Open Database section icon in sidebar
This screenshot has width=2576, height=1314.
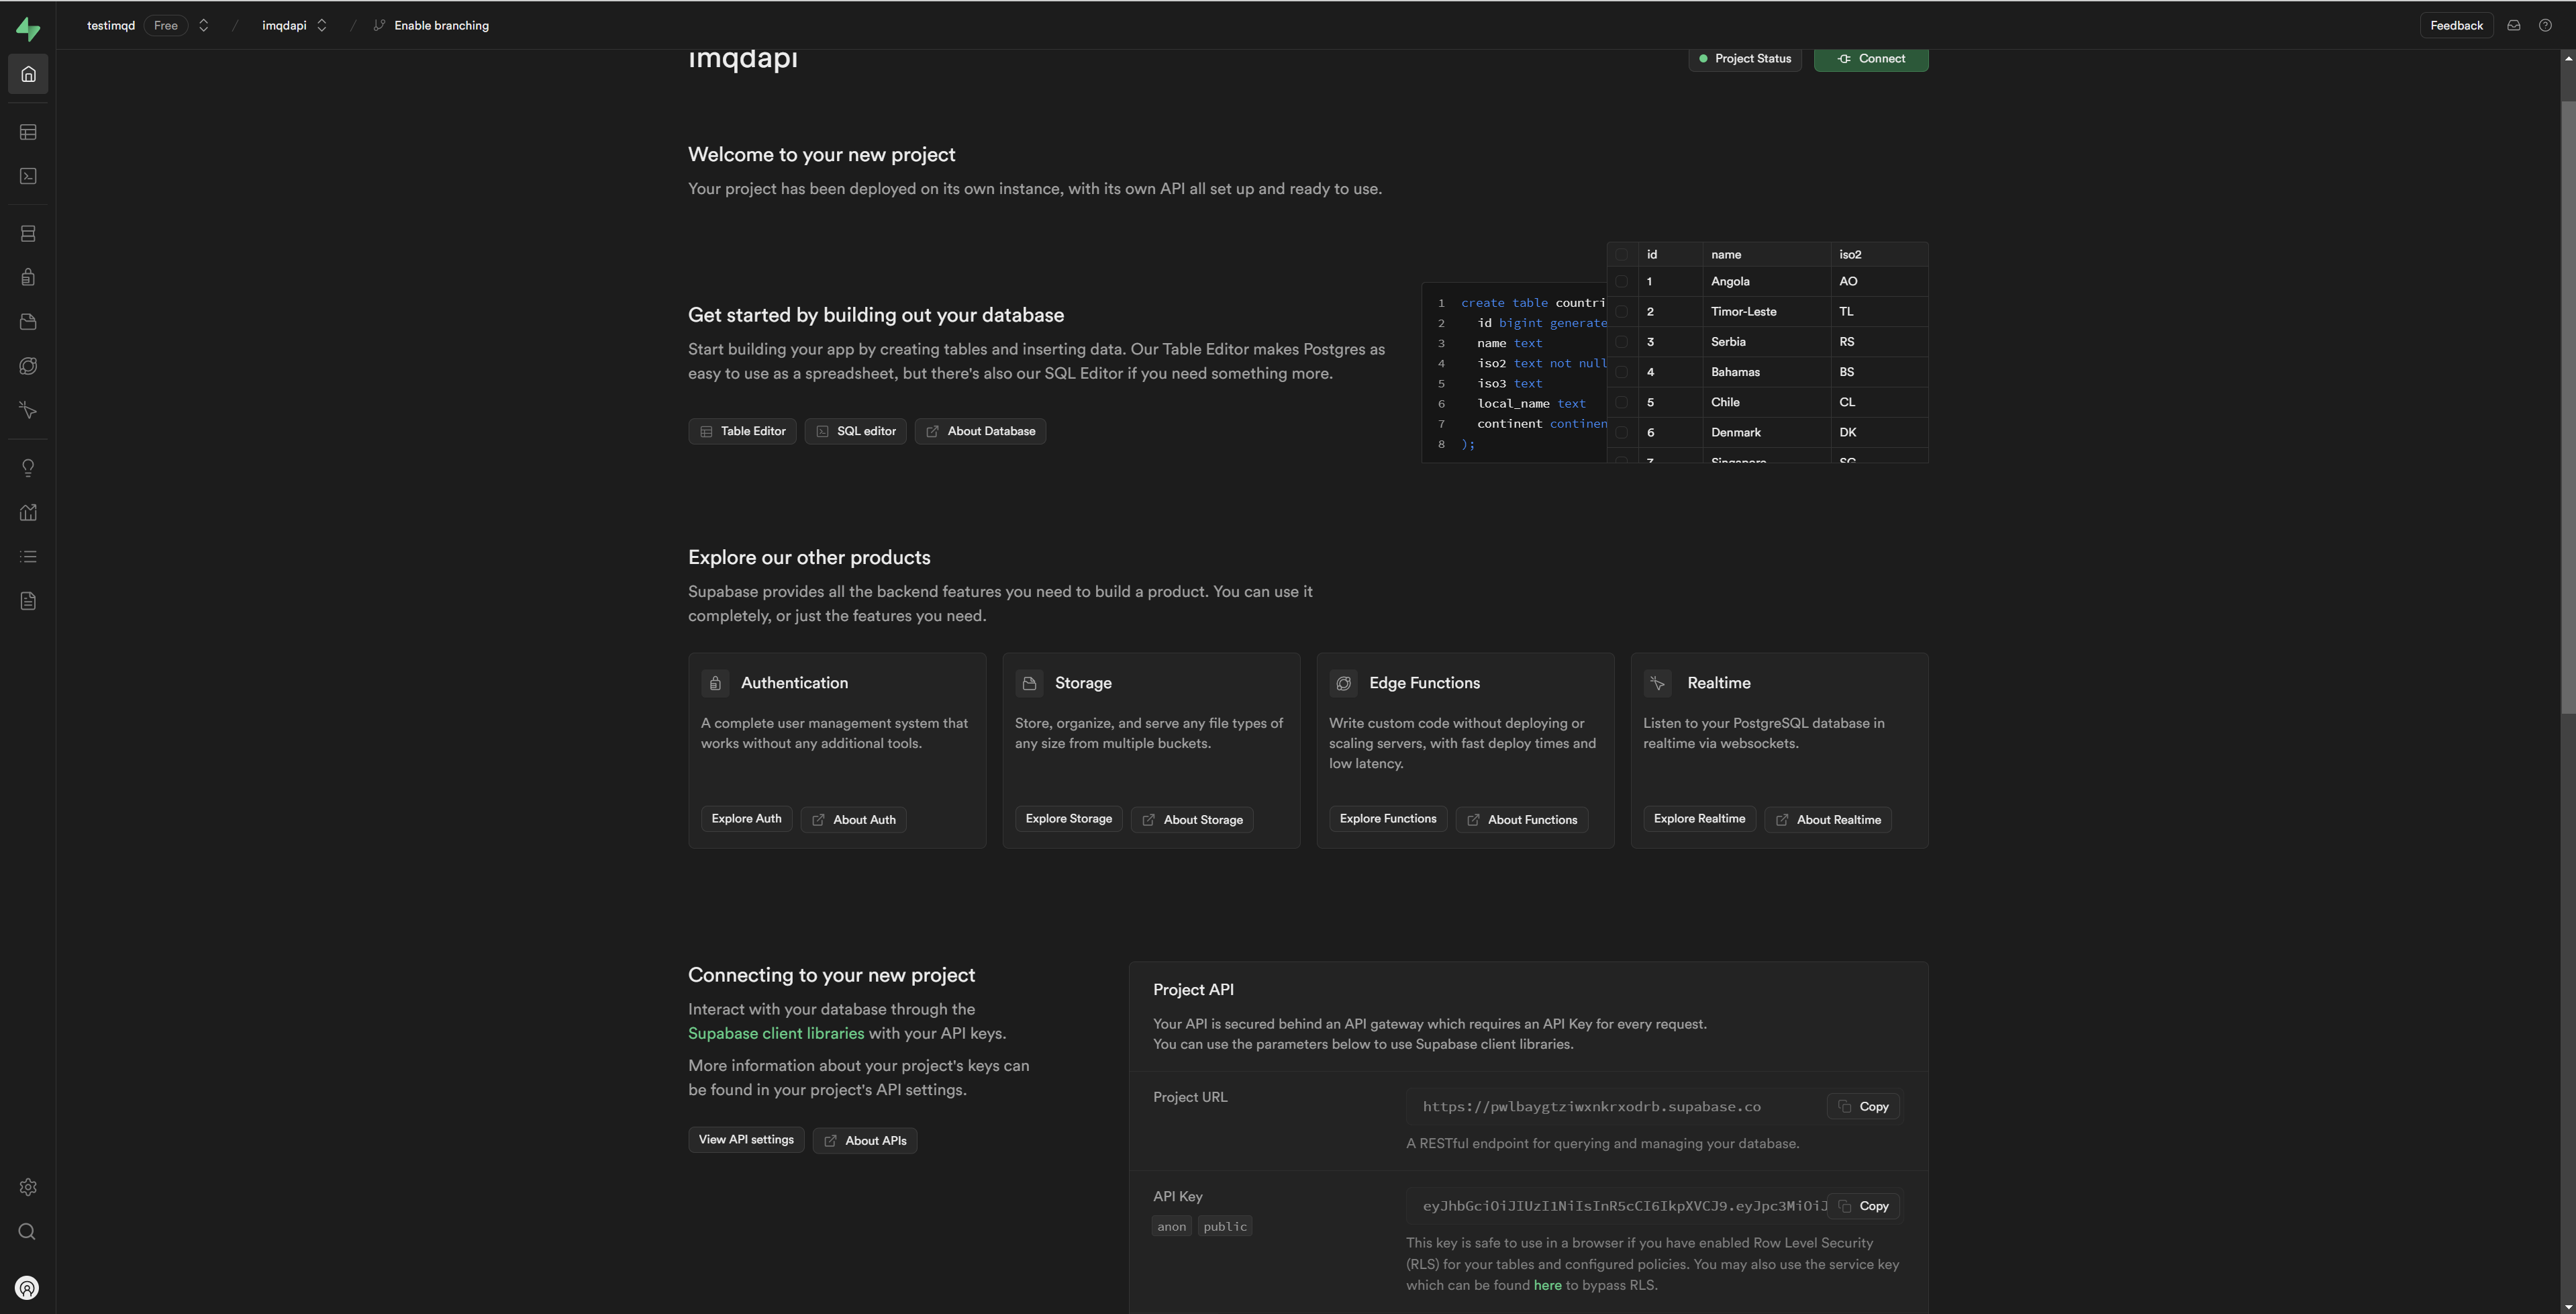coord(28,234)
